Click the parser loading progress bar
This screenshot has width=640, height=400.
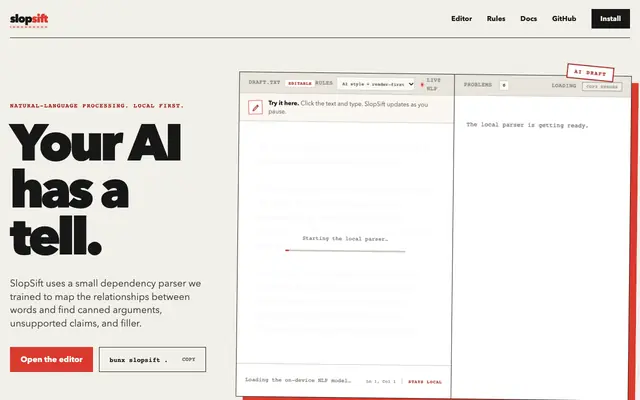coord(345,251)
